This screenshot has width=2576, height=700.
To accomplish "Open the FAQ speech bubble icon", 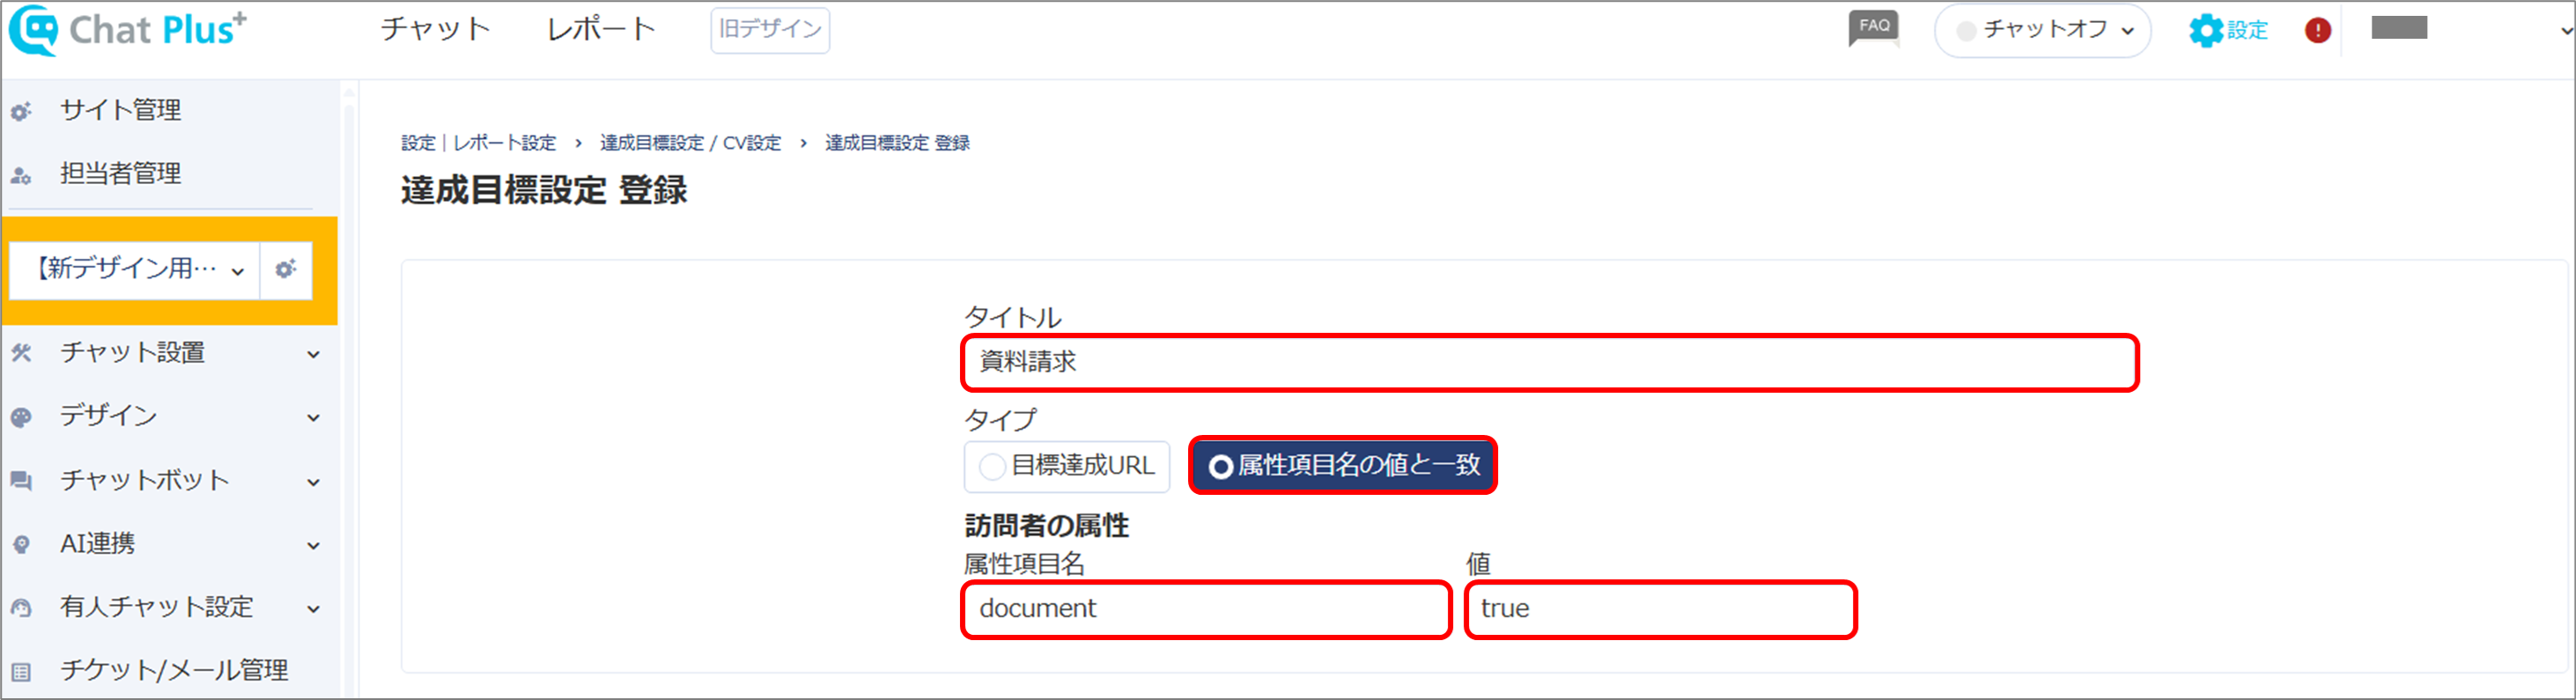I will click(x=1874, y=28).
